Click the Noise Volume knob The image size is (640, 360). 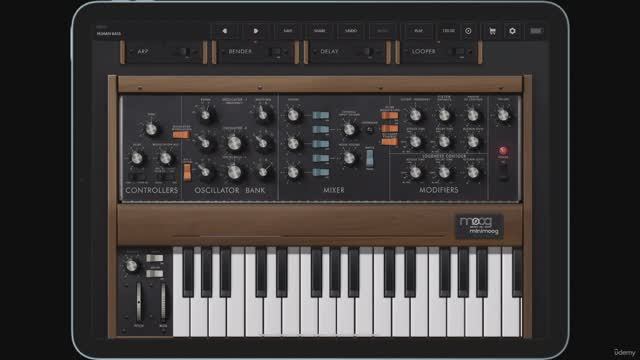coord(349,158)
